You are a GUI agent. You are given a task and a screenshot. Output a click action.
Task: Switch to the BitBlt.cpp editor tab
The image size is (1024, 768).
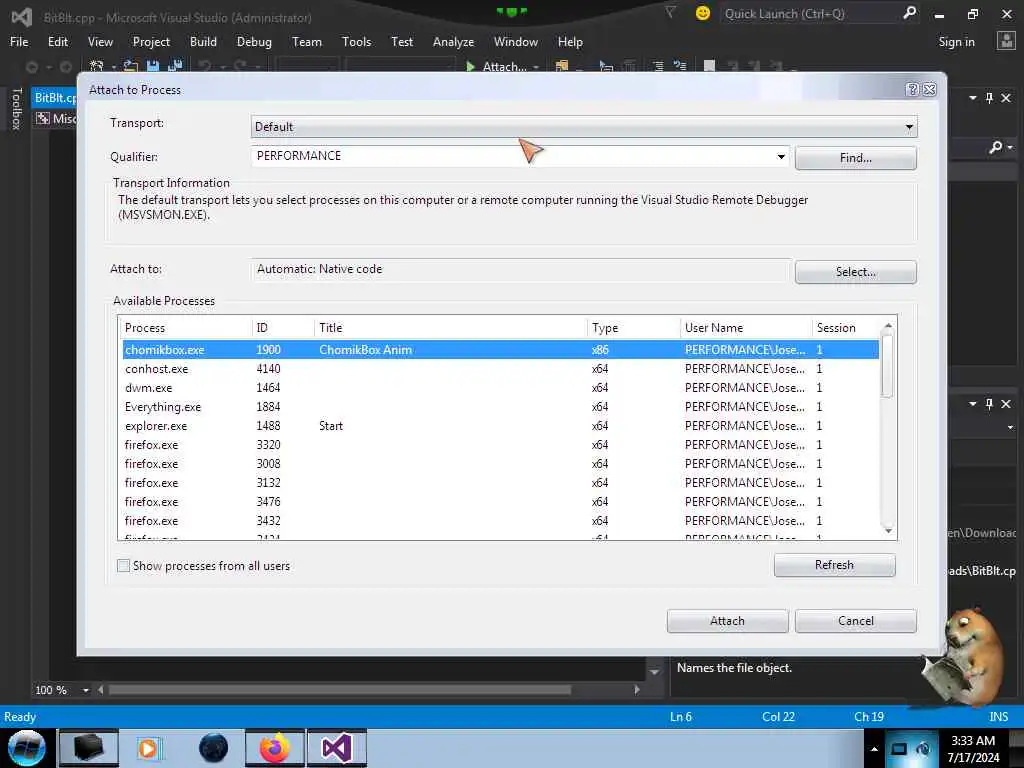(x=55, y=97)
